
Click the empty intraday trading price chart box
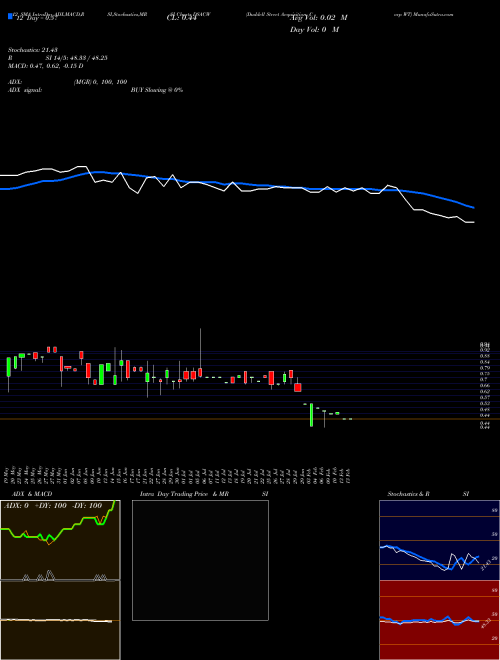pos(200,560)
